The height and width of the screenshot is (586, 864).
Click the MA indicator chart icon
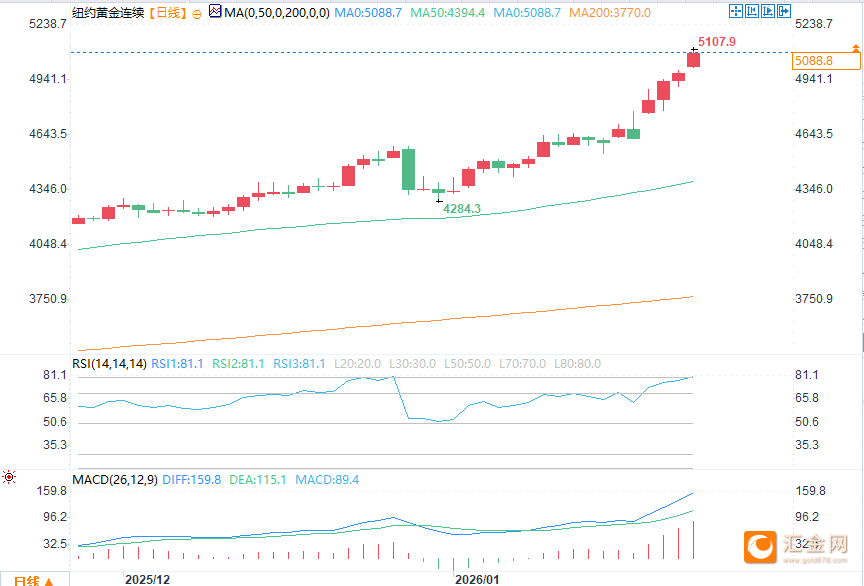point(215,11)
